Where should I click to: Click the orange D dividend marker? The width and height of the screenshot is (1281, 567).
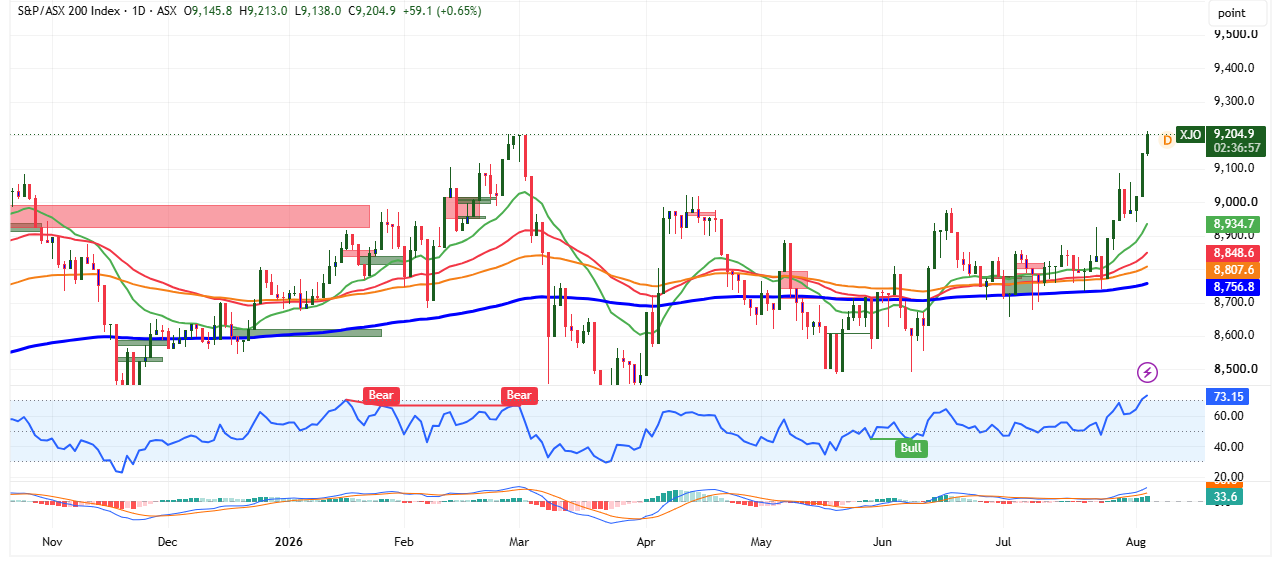pos(1166,140)
